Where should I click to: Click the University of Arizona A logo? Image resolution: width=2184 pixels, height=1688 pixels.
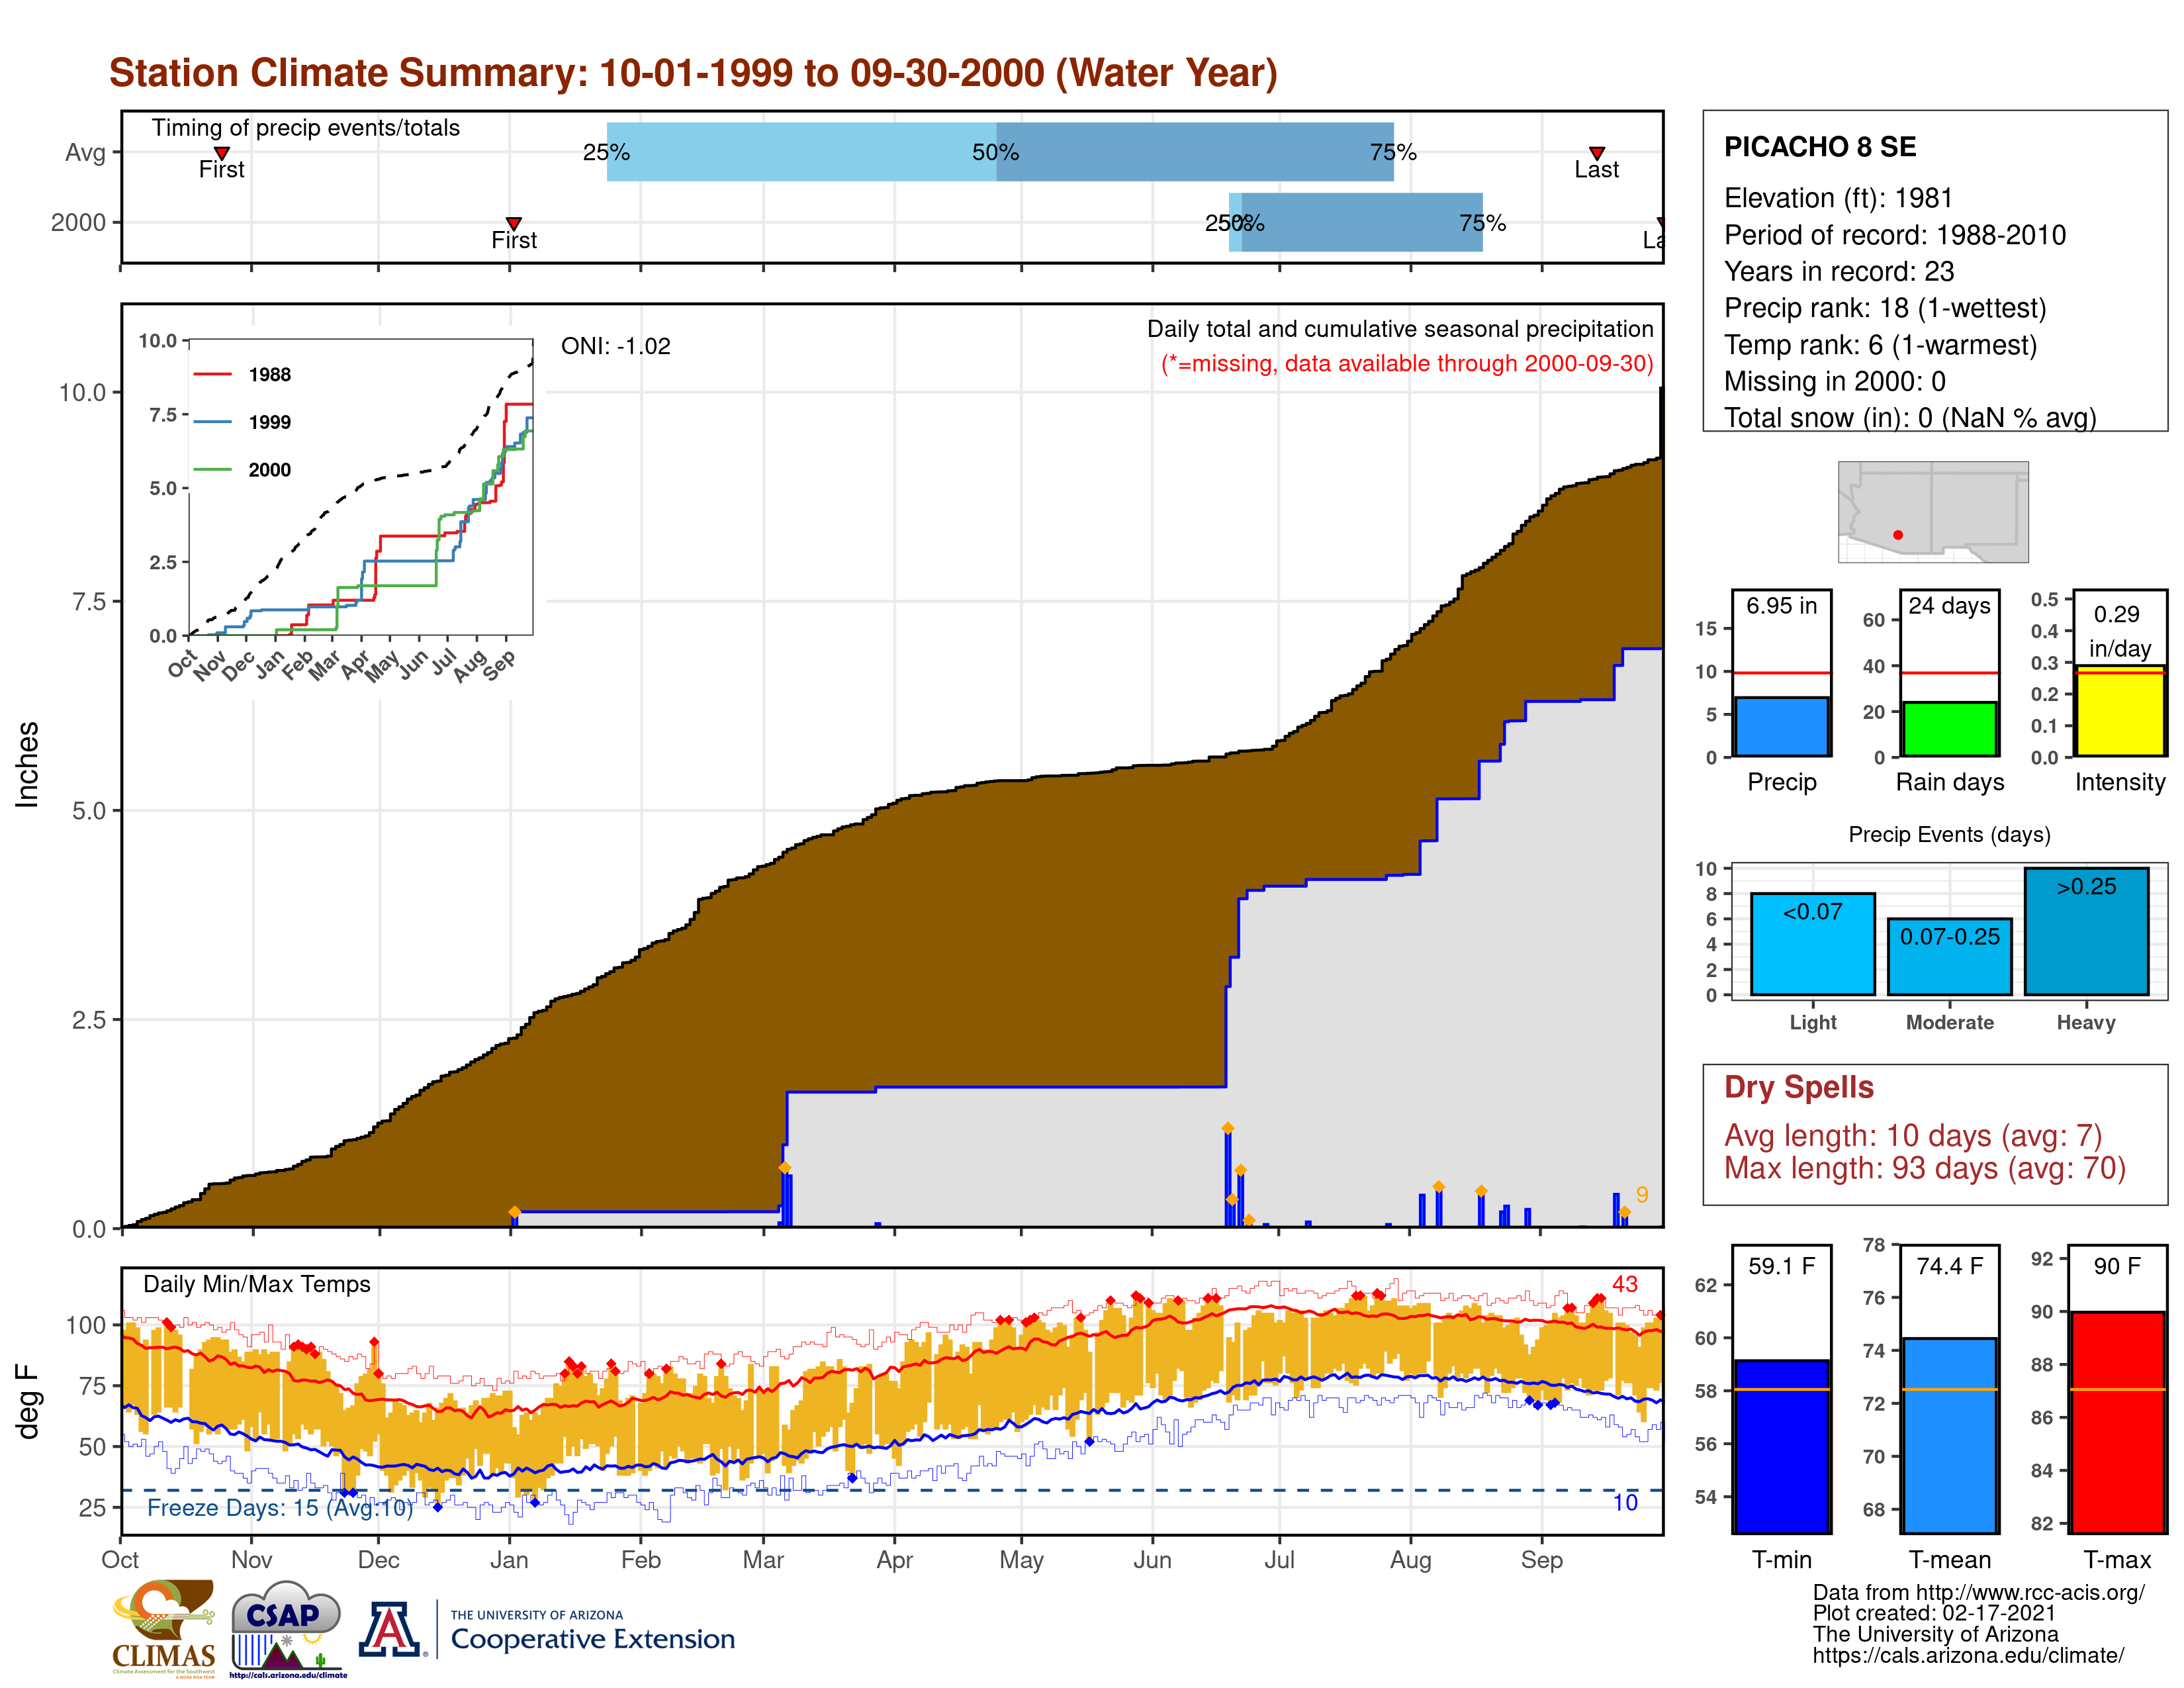click(391, 1630)
